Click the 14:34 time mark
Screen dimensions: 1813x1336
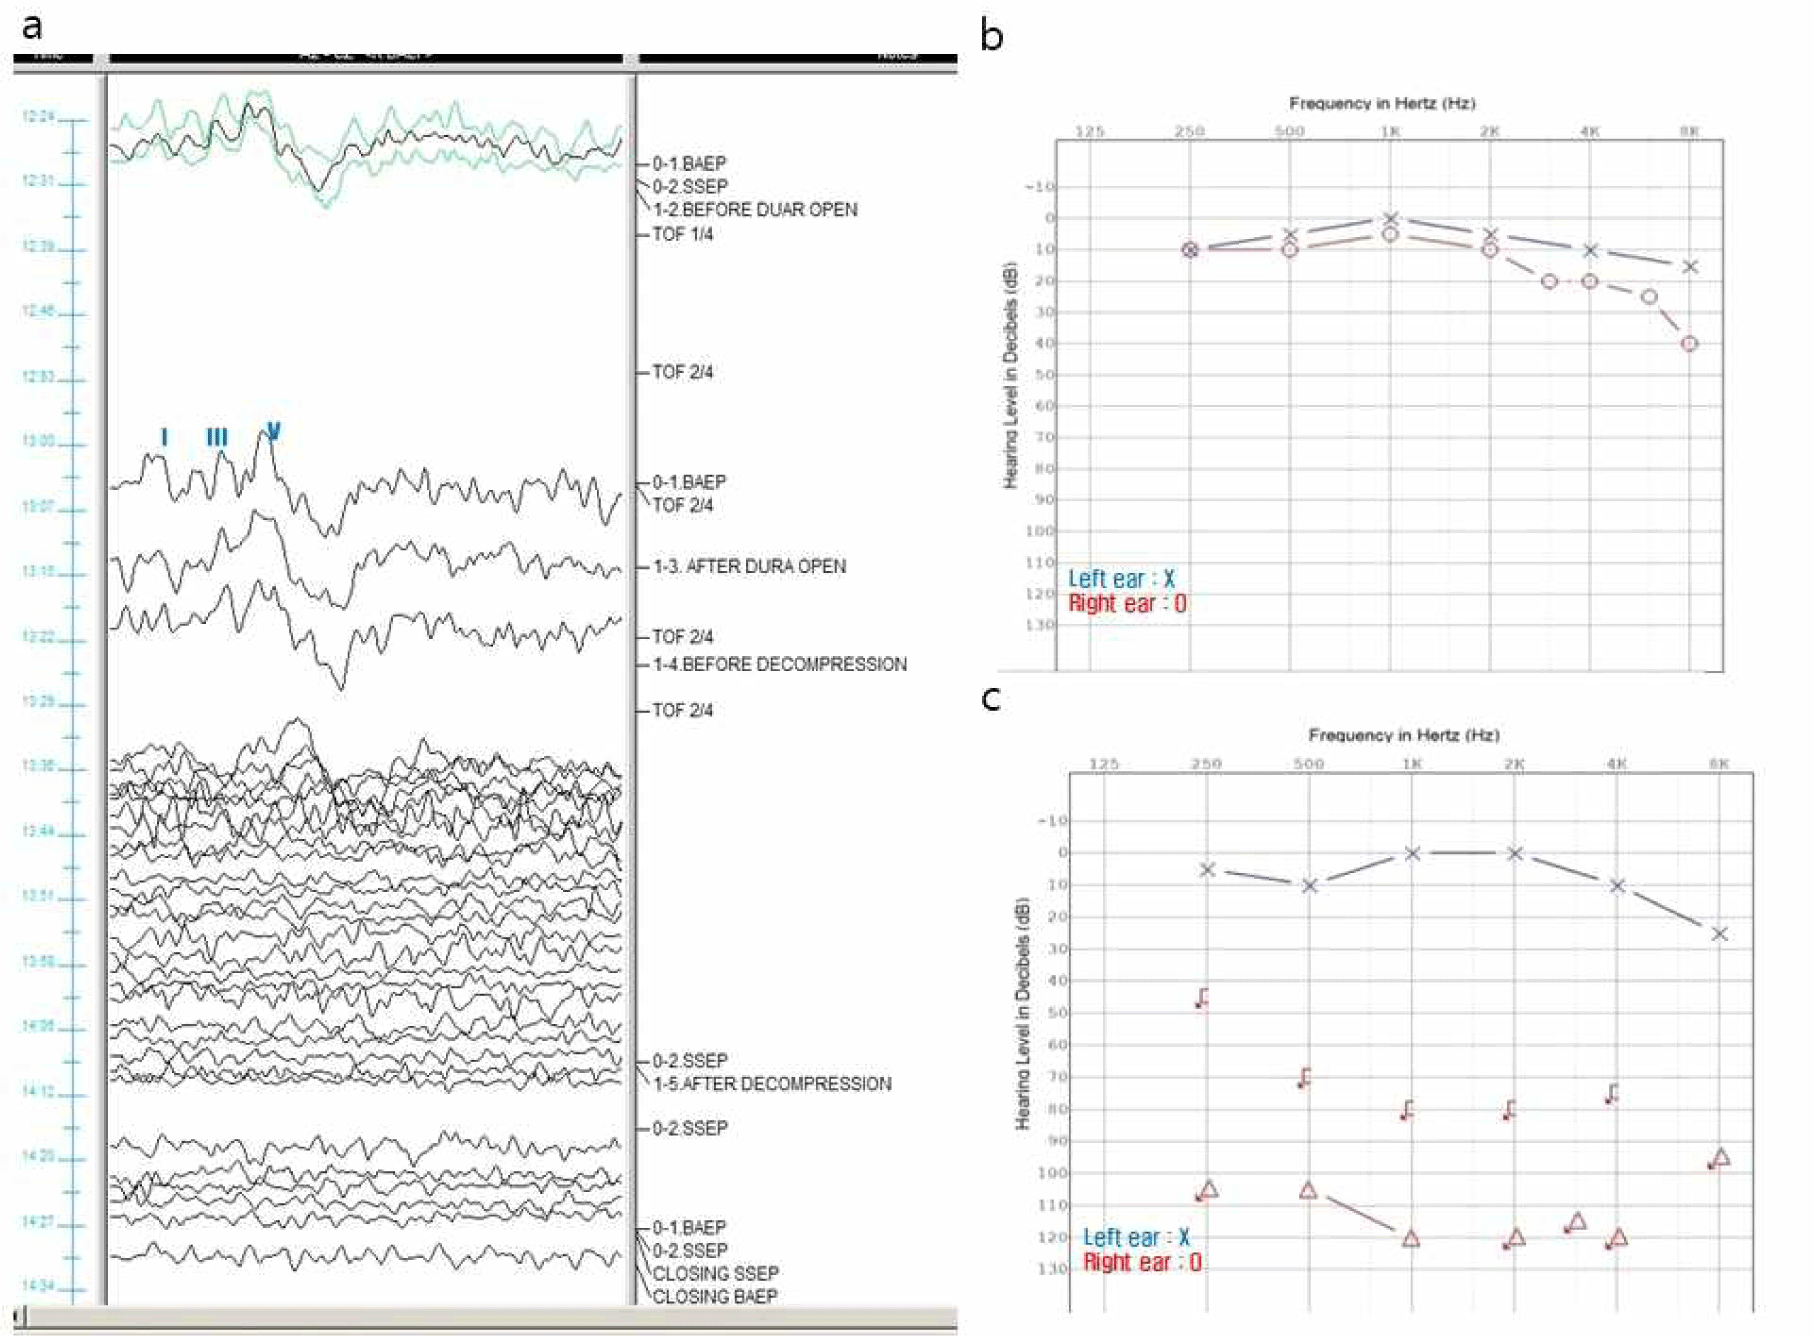[x=38, y=1286]
